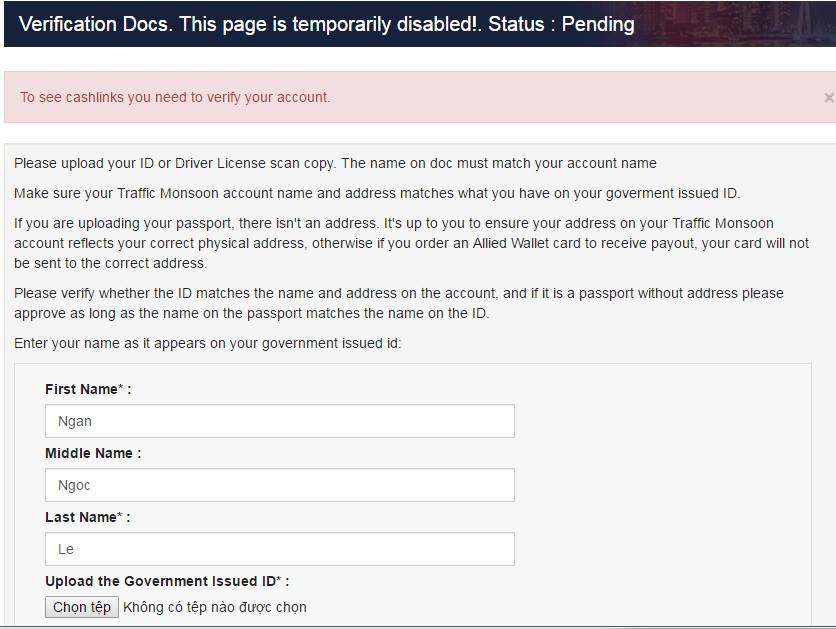Click the 'Không có tệp nào được chọn' label
The image size is (836, 629).
[x=215, y=607]
